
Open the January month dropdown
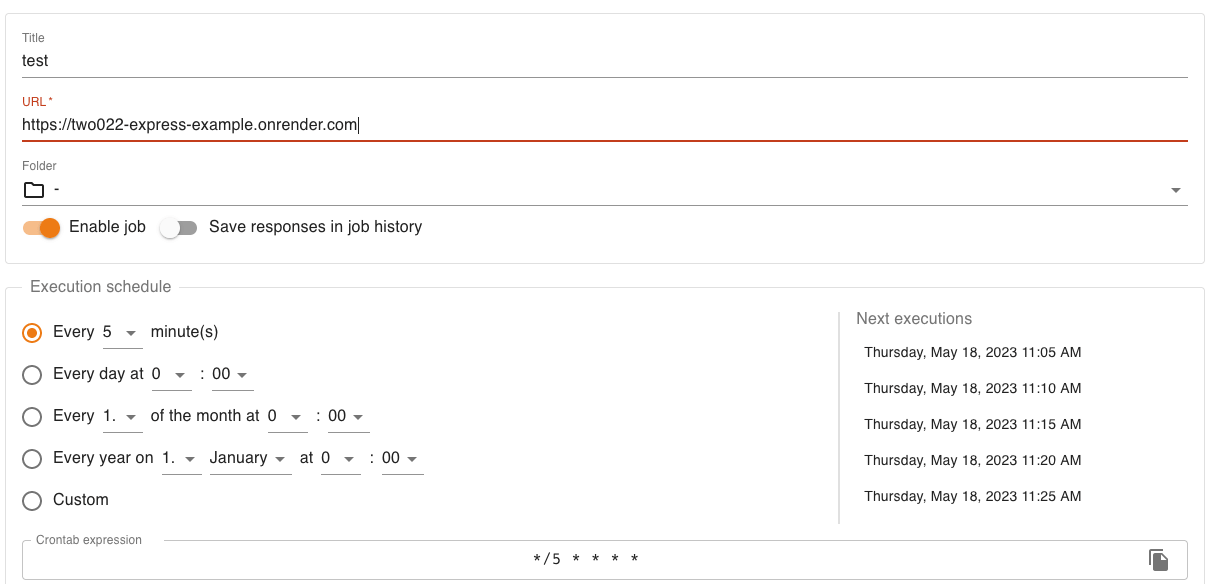[x=250, y=459]
